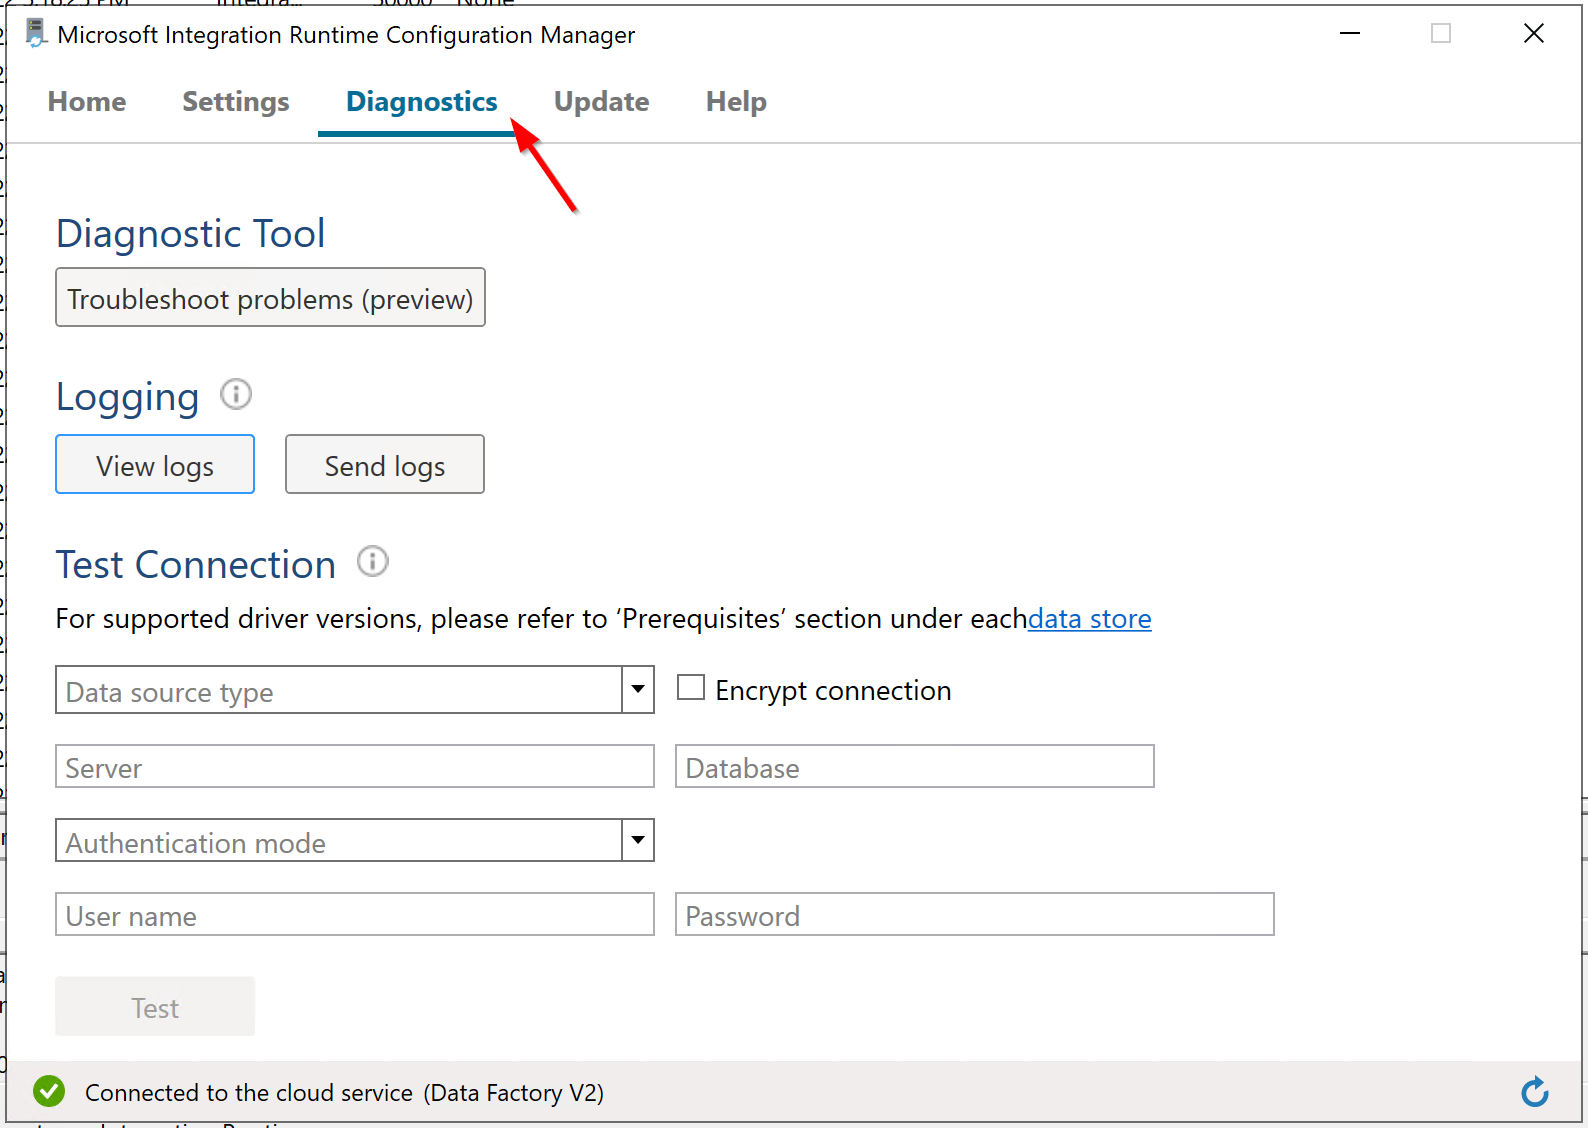Image resolution: width=1588 pixels, height=1128 pixels.
Task: Open the Help tab
Action: pos(736,102)
